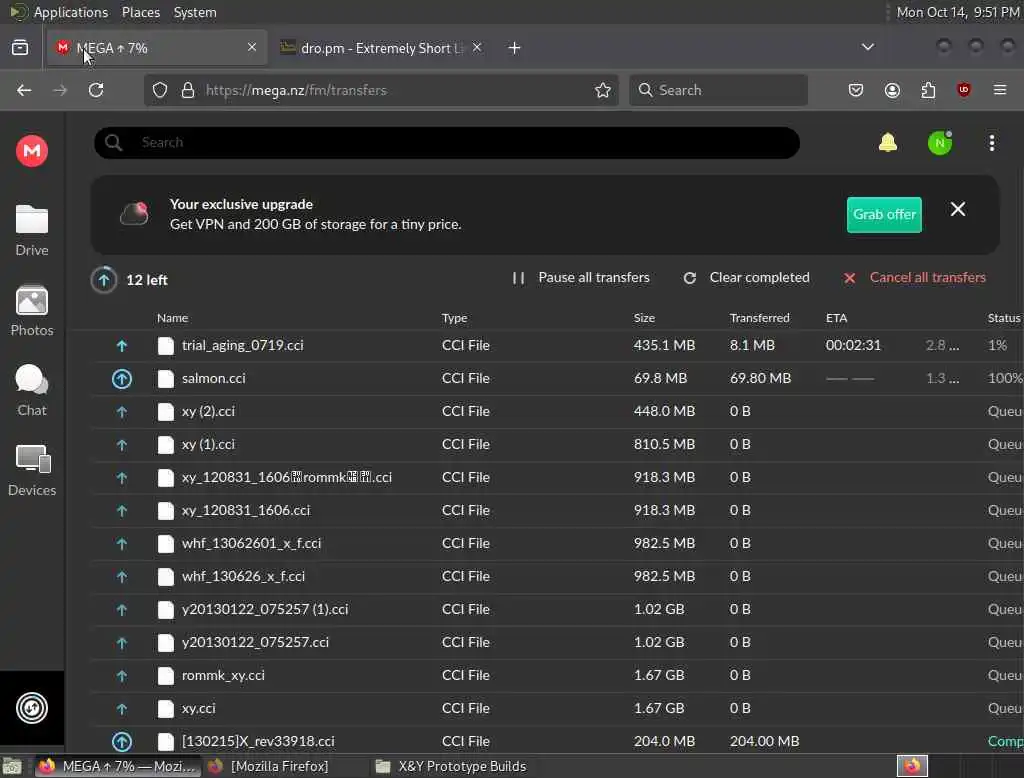Click the ETA column header
Screen dimensions: 1024x778
(837, 318)
